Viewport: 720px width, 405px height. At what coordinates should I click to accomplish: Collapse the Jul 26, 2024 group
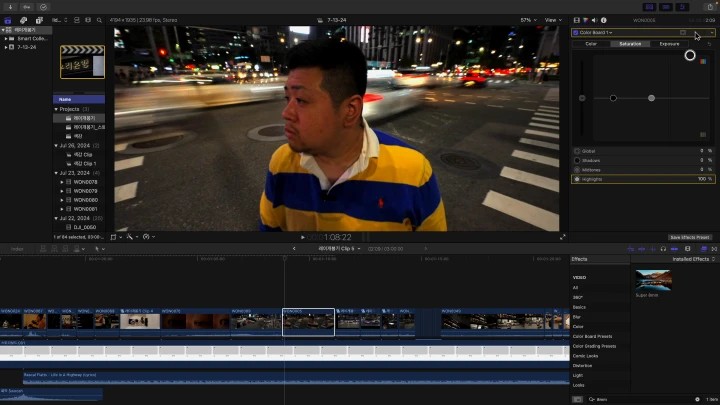point(56,146)
